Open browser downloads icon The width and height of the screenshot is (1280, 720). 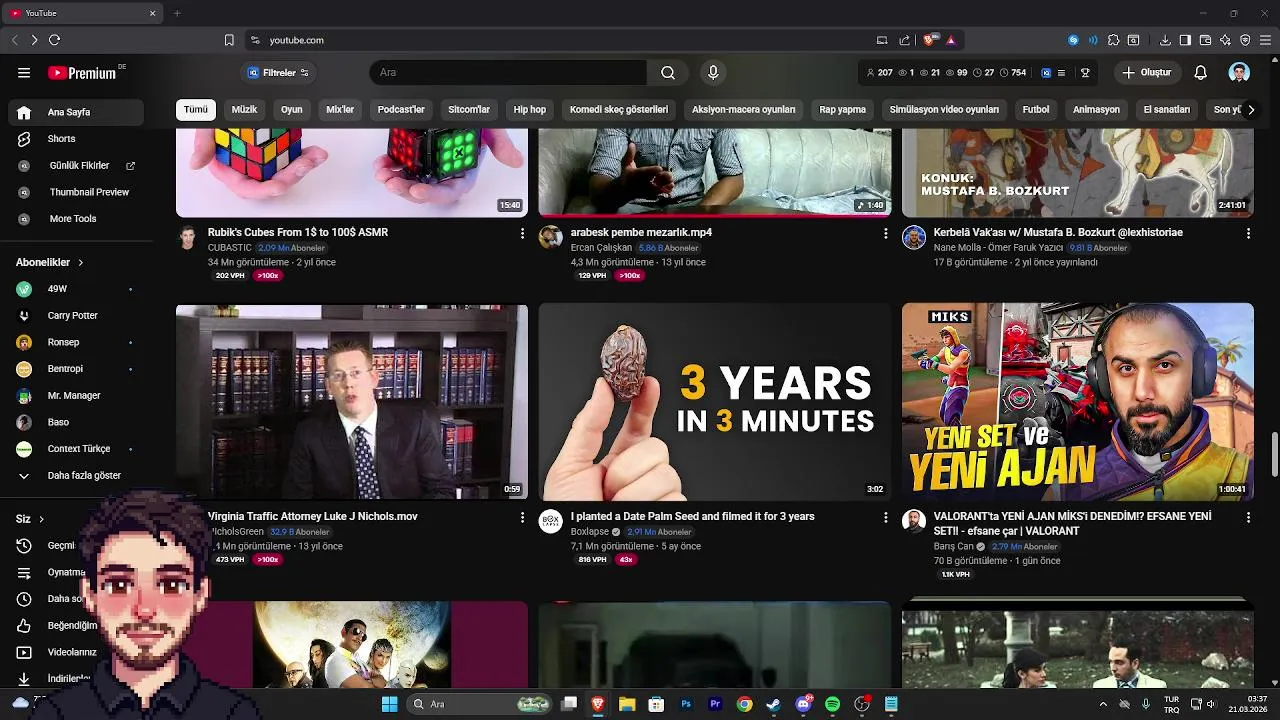(x=1165, y=40)
